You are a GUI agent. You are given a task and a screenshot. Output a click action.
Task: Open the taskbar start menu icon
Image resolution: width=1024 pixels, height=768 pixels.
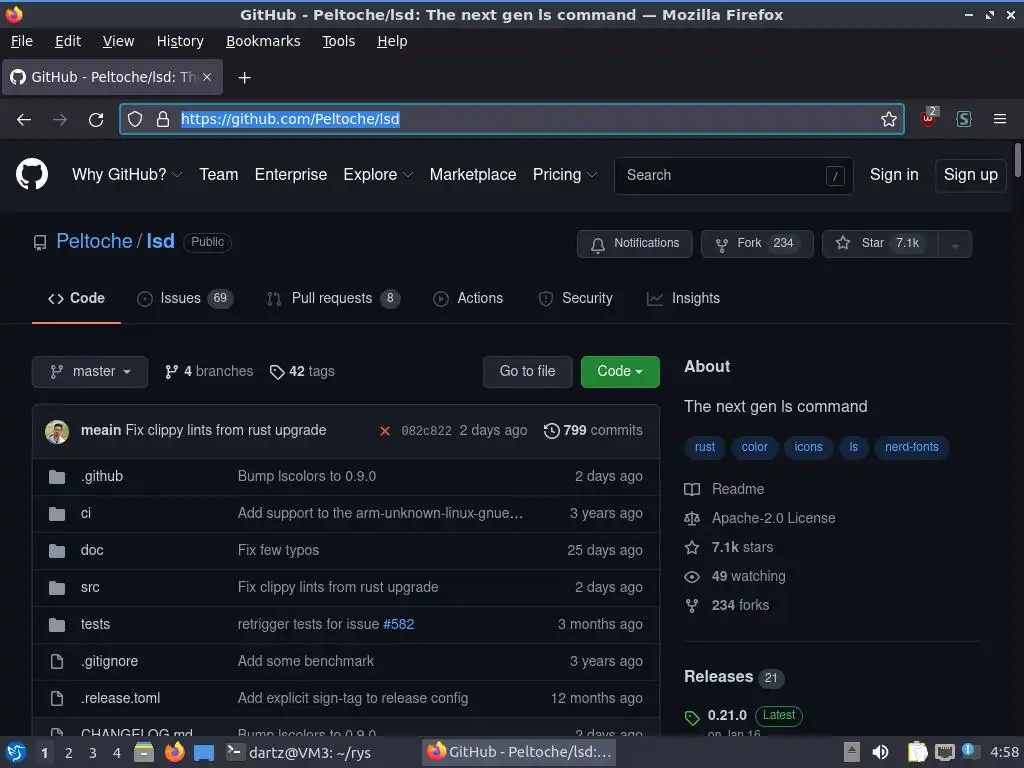click(16, 752)
